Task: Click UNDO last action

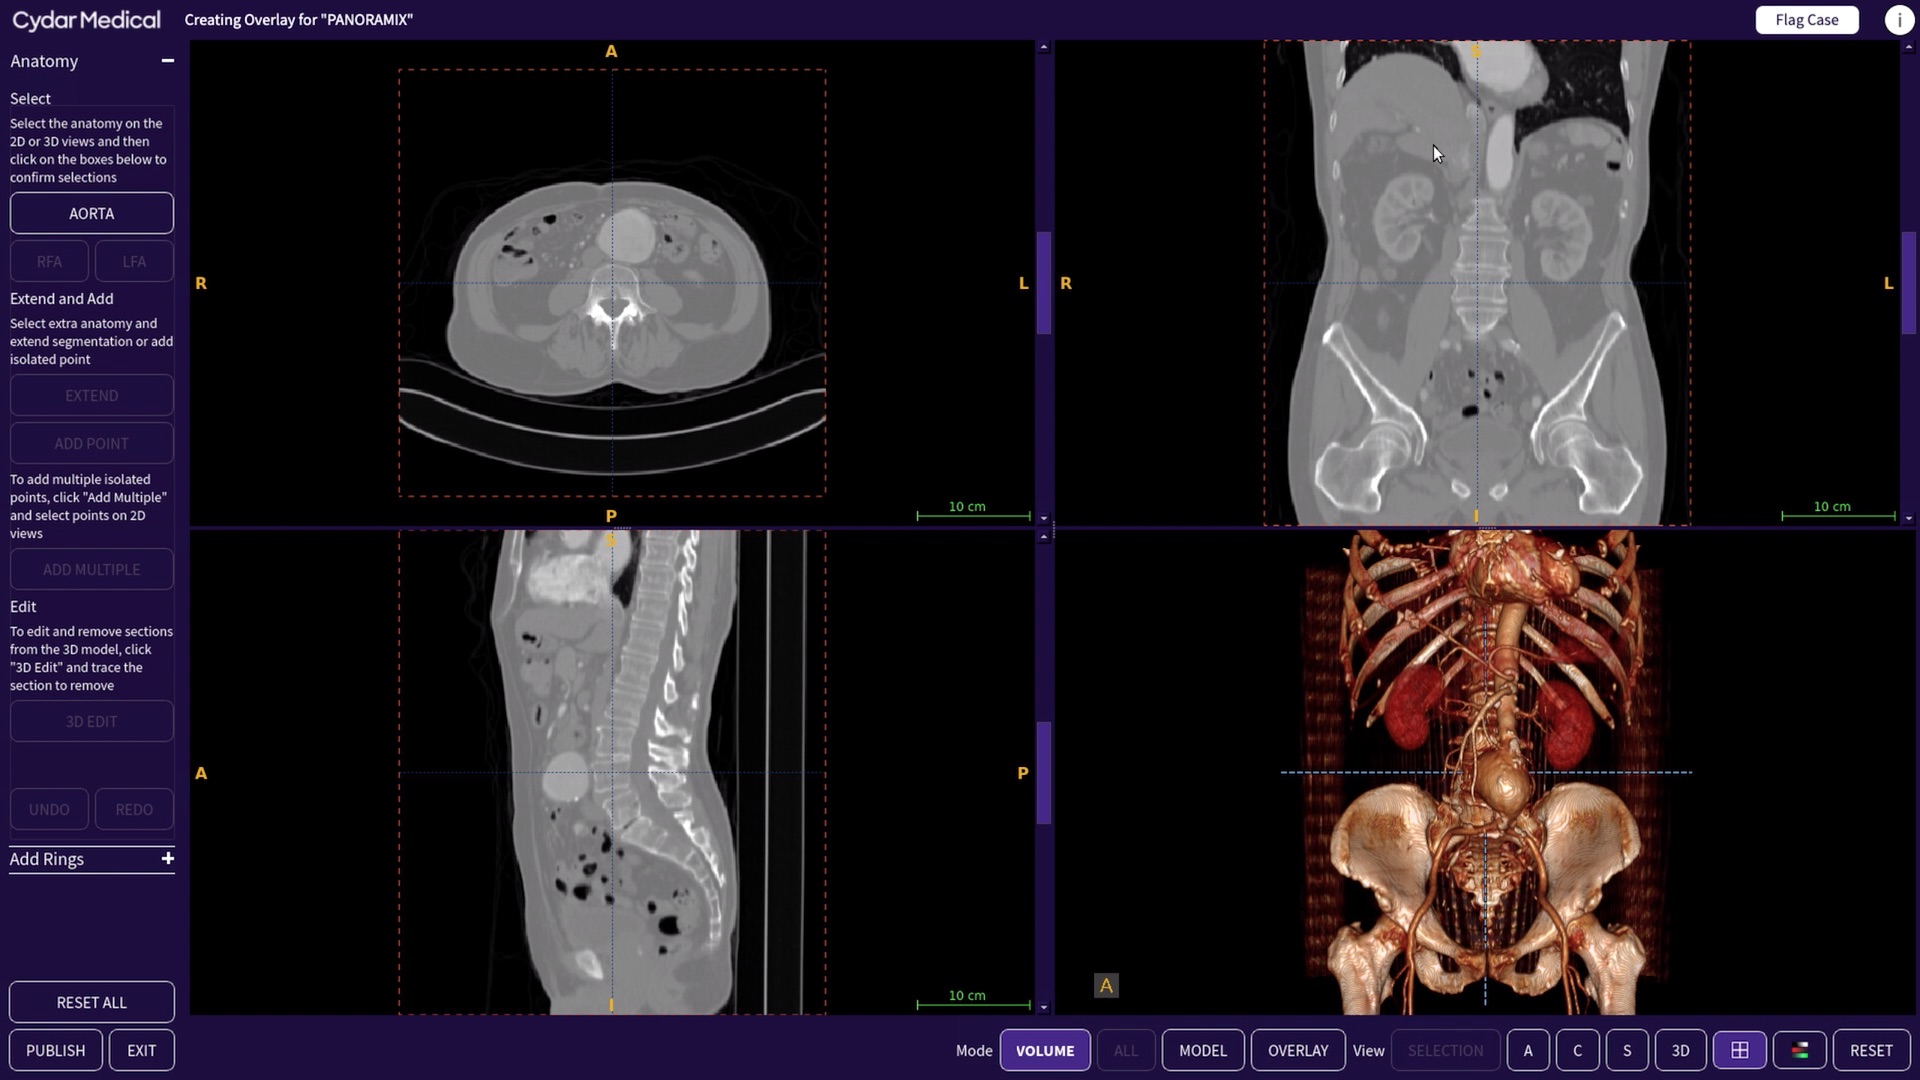Action: (49, 808)
